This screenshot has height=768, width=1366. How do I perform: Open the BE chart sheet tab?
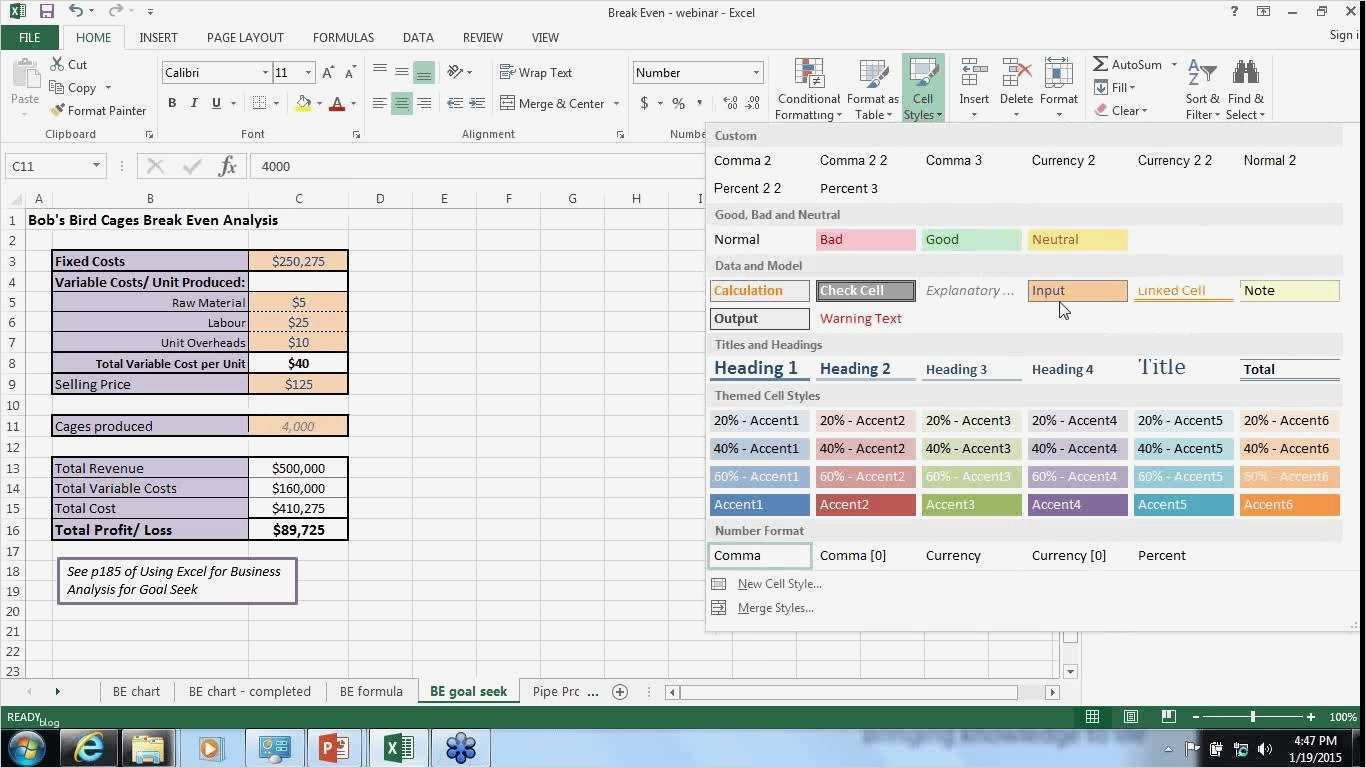point(136,691)
